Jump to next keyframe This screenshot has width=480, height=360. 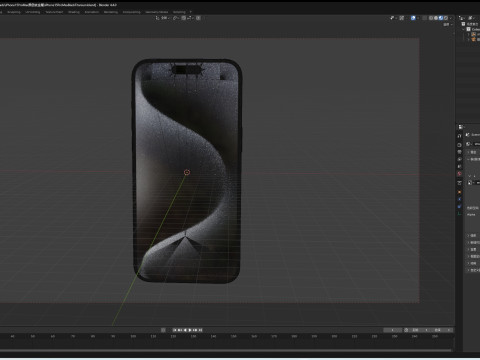(195, 330)
